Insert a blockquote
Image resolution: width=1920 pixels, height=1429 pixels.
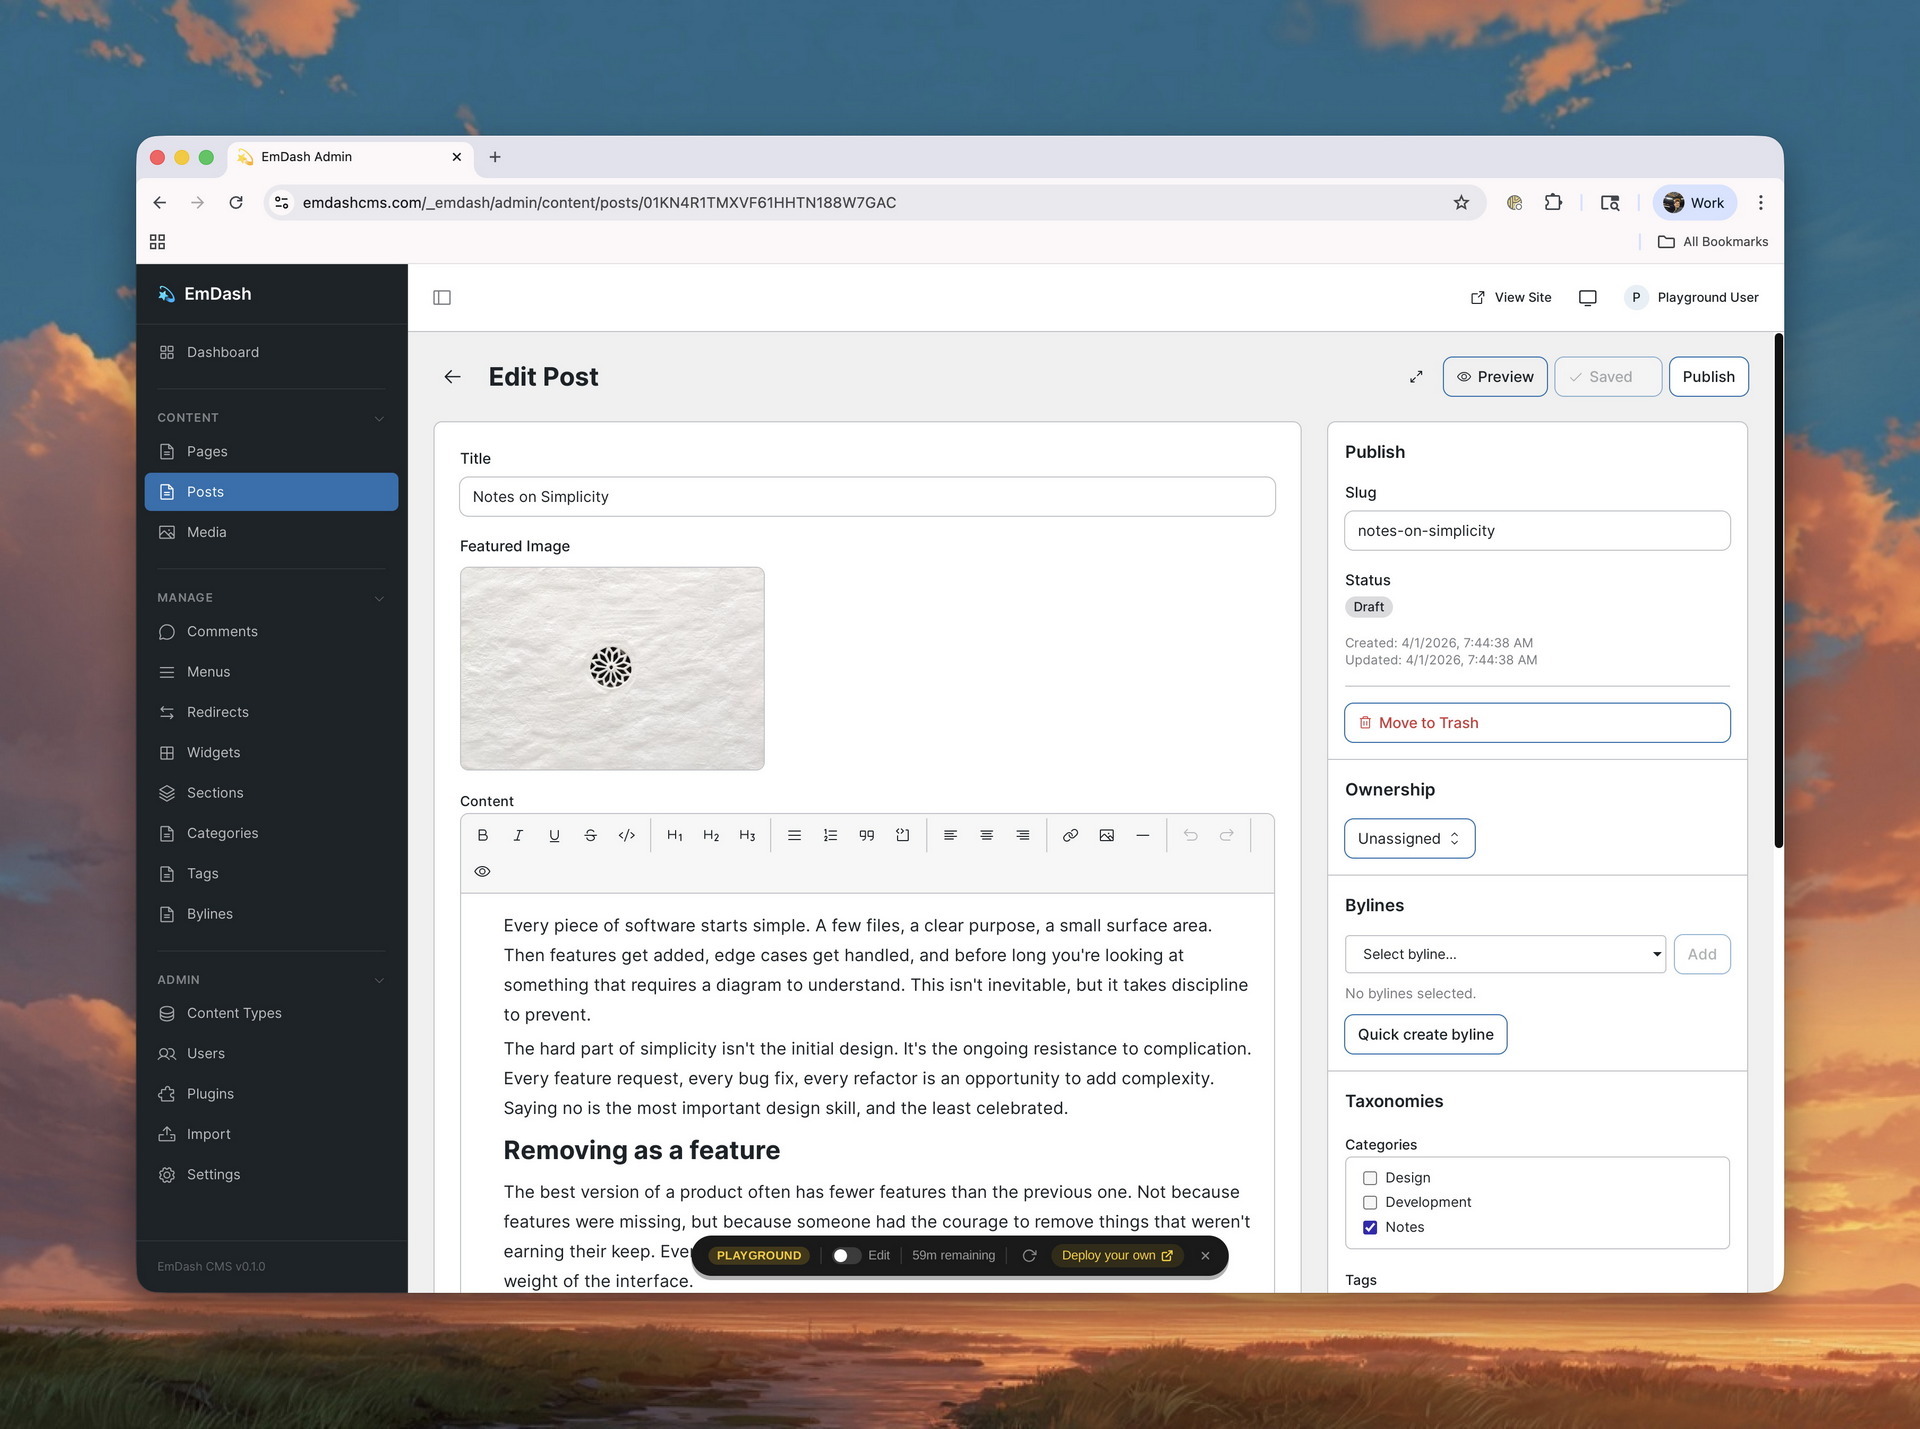(866, 835)
